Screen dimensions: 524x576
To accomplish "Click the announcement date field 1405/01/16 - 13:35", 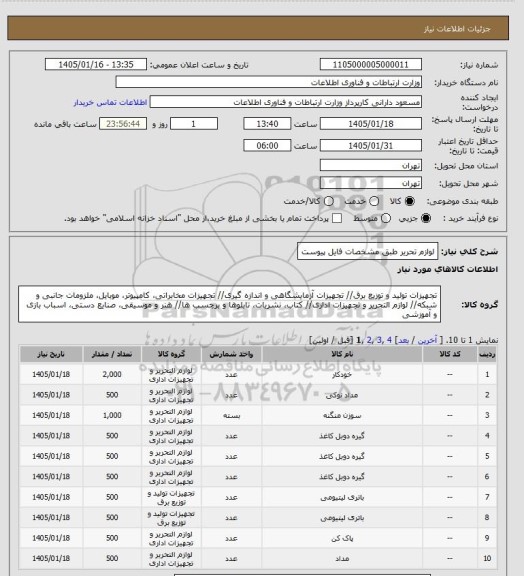I will point(96,65).
